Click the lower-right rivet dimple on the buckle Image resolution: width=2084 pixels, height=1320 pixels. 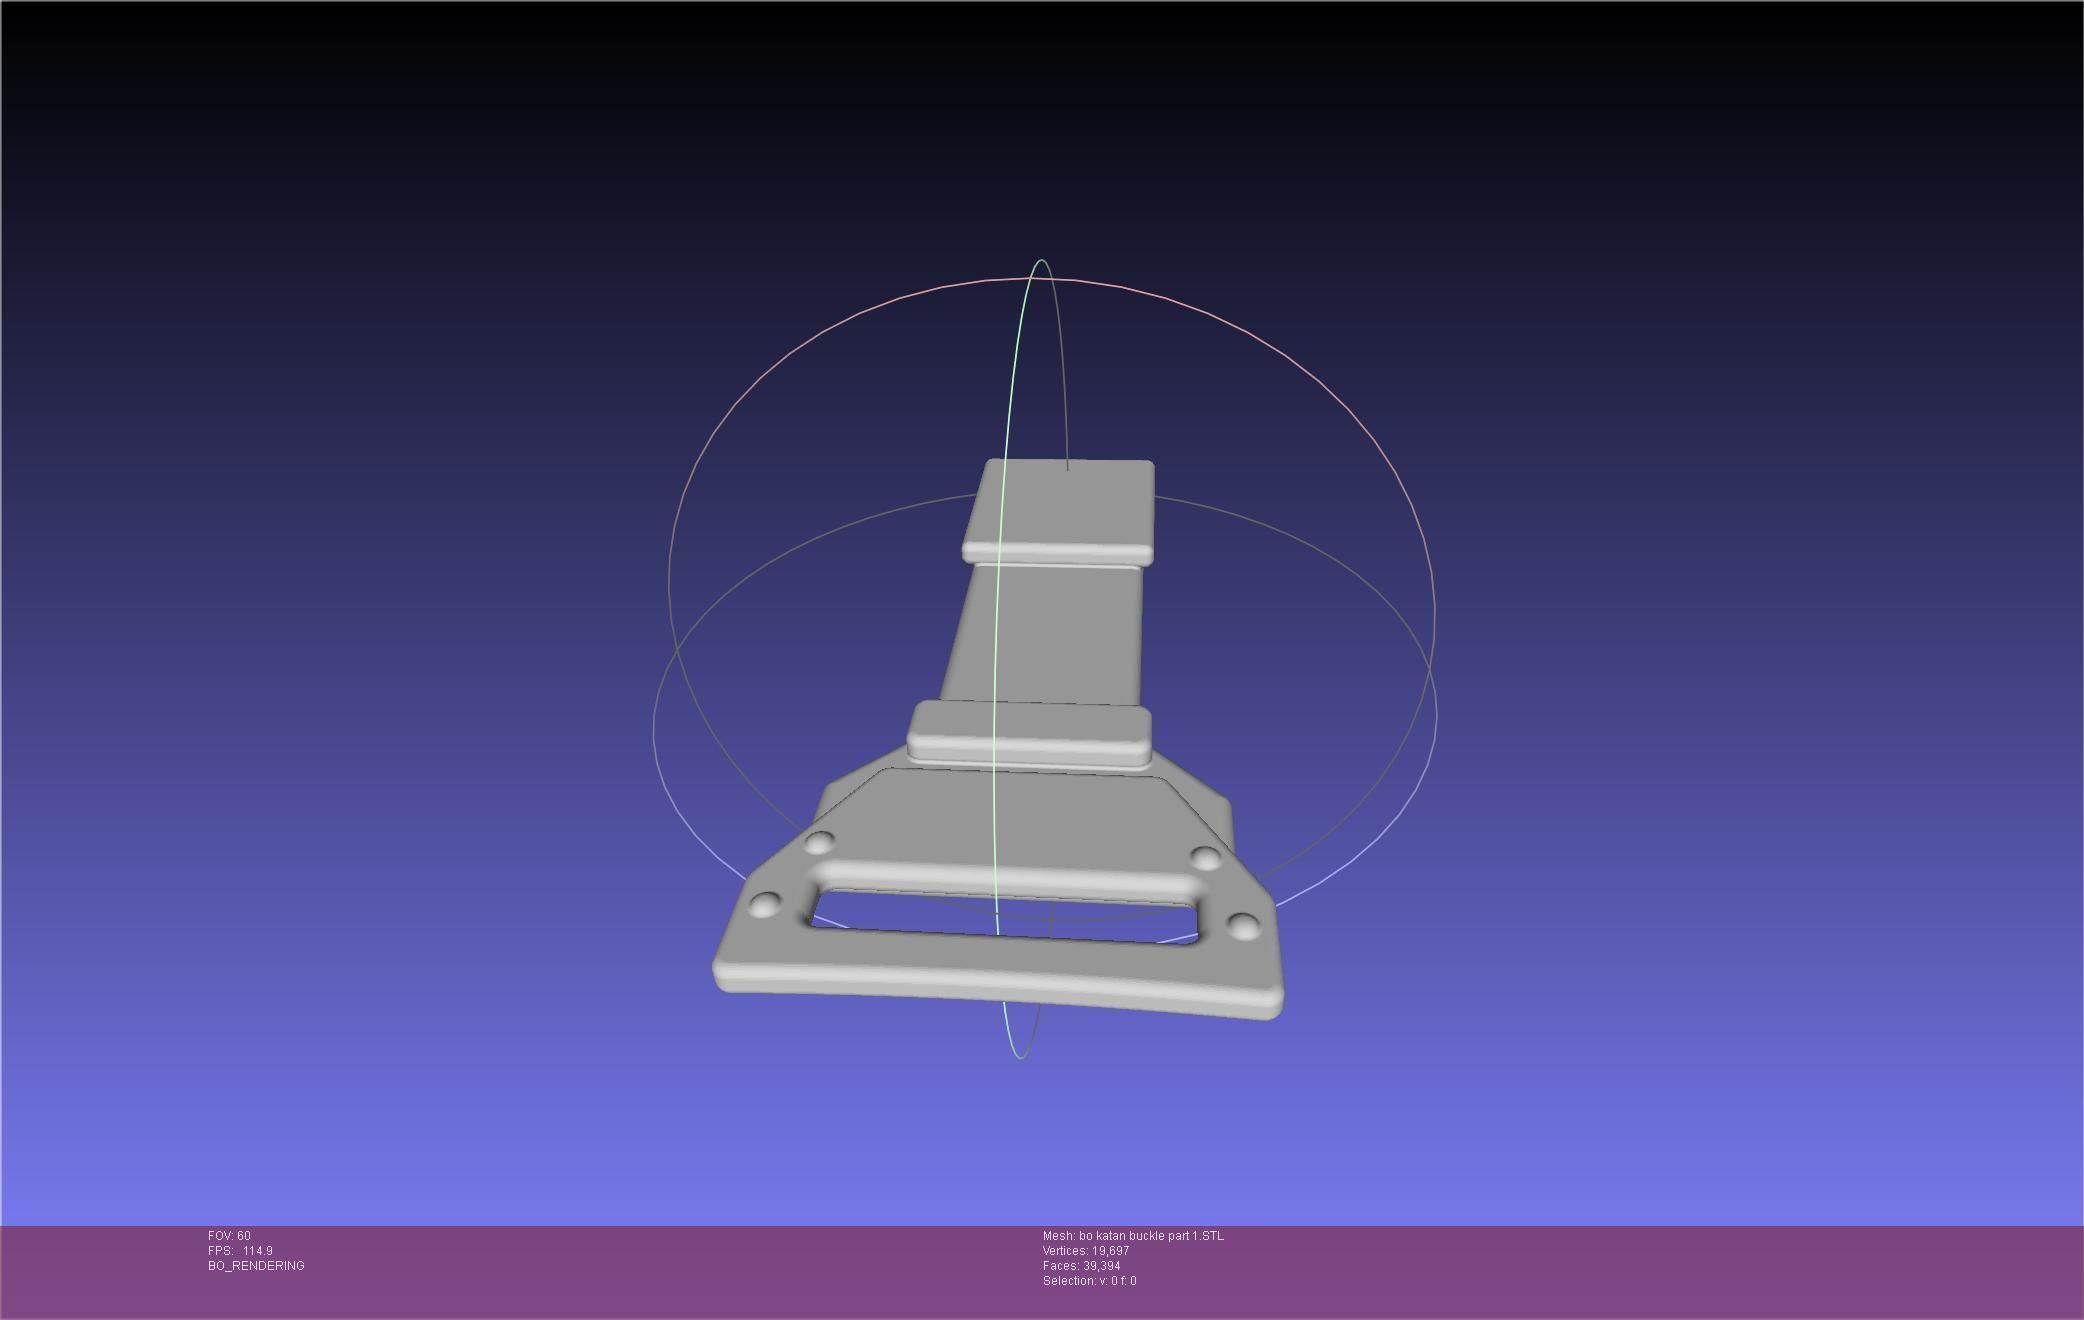tap(1243, 926)
